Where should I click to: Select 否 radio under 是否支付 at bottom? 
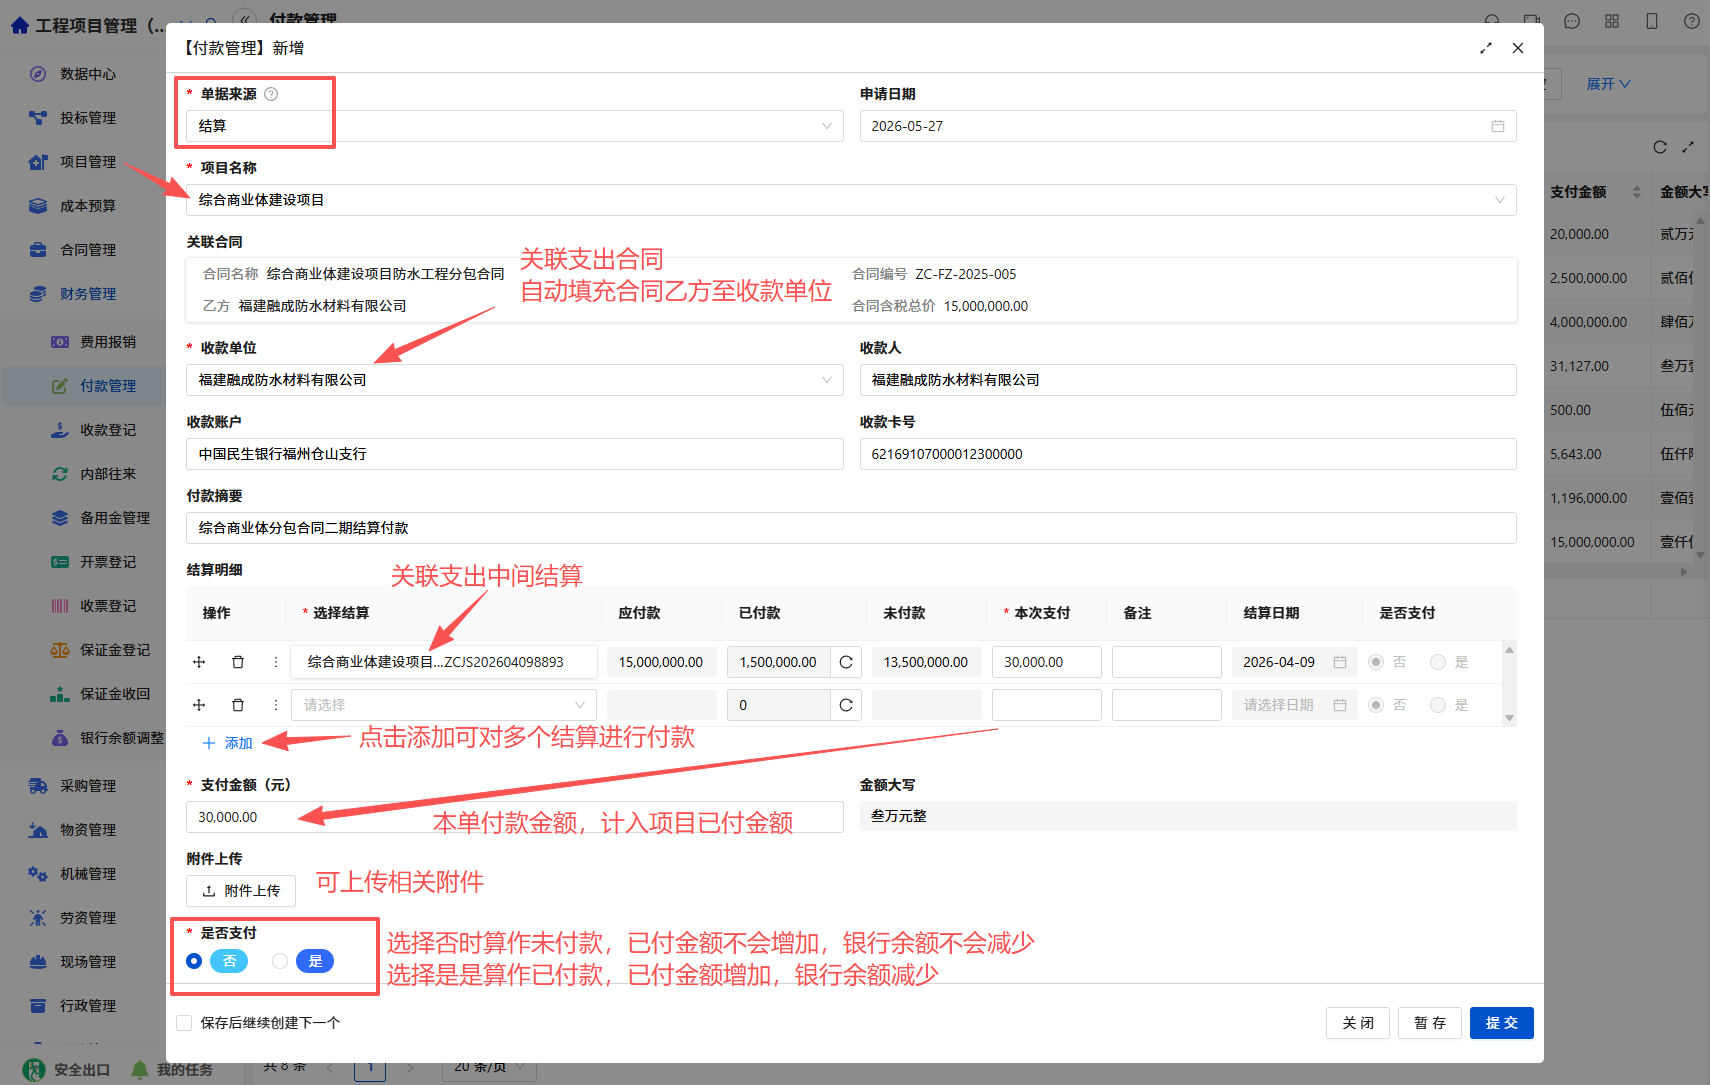(194, 961)
